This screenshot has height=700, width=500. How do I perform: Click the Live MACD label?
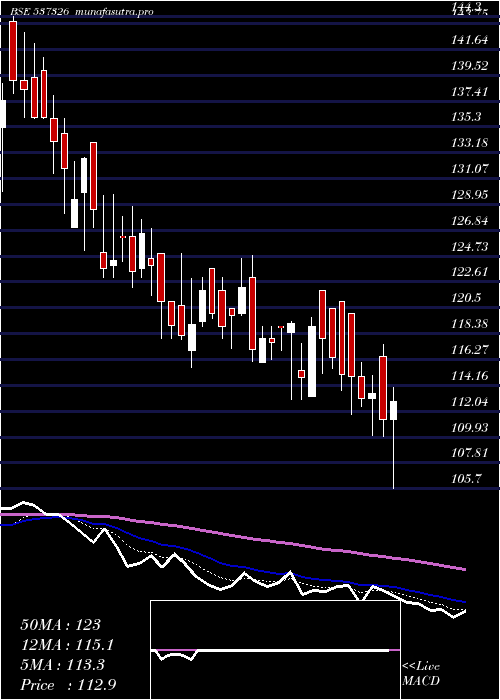[x=421, y=674]
